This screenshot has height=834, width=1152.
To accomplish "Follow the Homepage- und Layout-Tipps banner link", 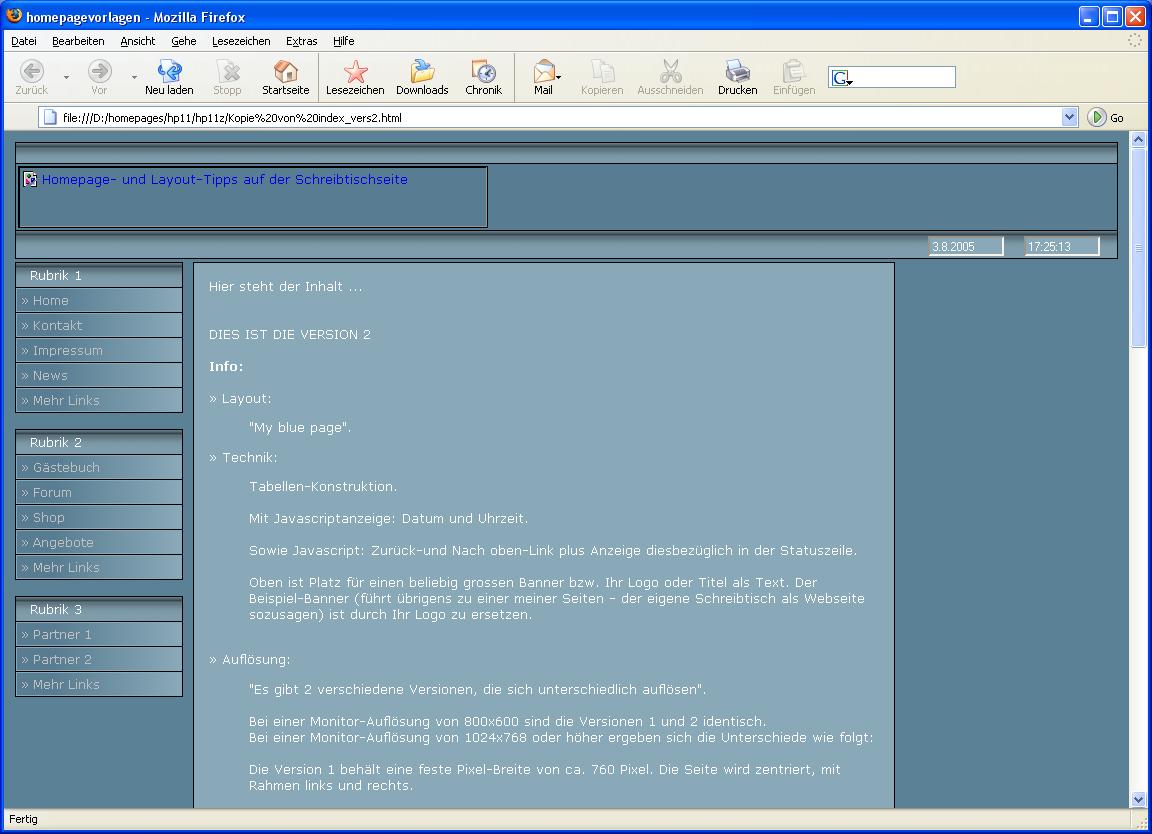I will (x=224, y=180).
